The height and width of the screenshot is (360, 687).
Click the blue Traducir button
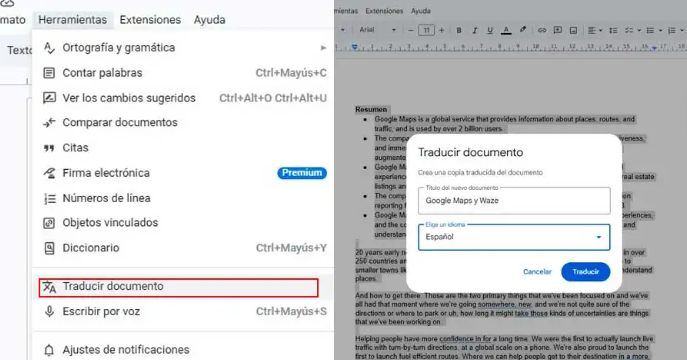[x=585, y=272]
